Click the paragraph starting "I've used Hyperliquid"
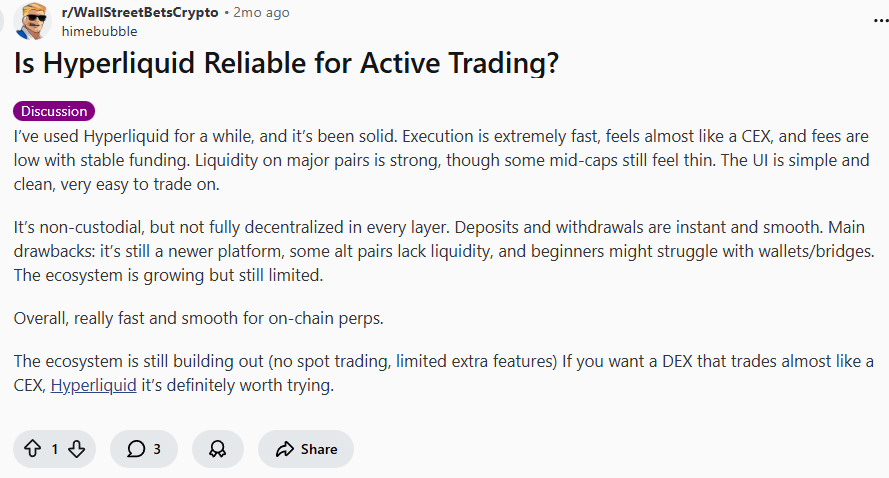Screen dimensions: 889x478 441,159
